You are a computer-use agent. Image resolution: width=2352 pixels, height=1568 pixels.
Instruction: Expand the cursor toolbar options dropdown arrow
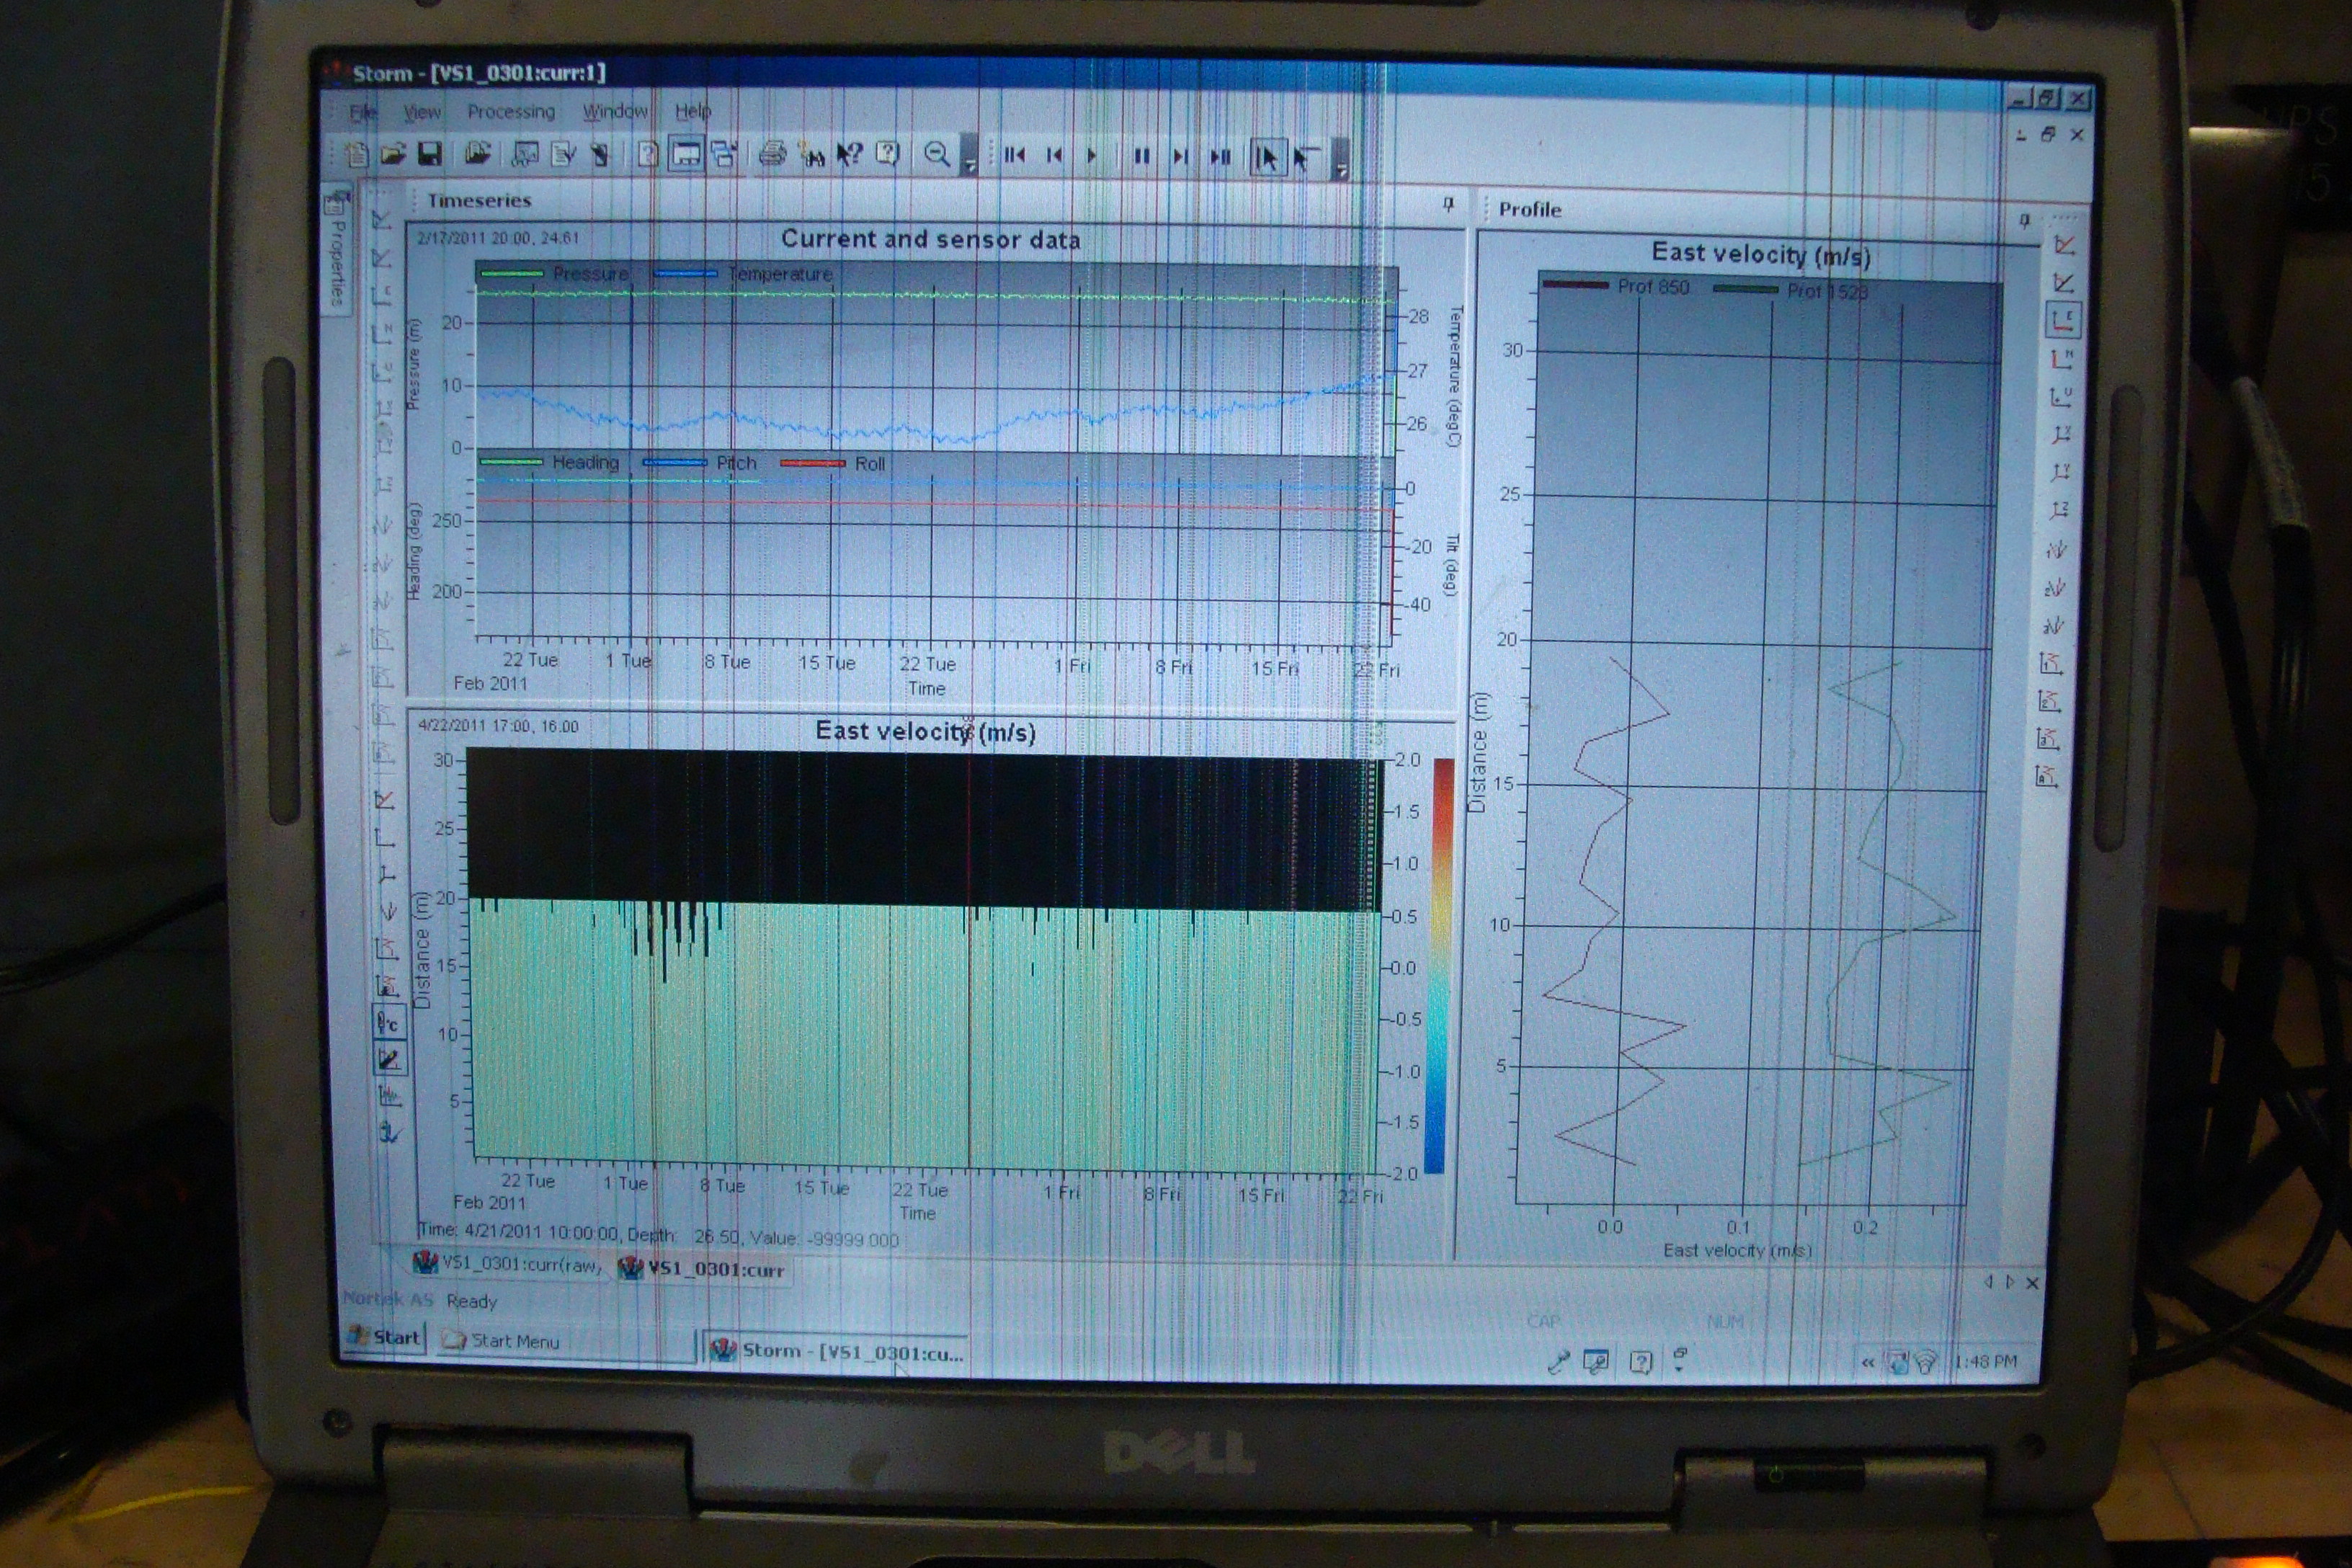coord(1341,160)
